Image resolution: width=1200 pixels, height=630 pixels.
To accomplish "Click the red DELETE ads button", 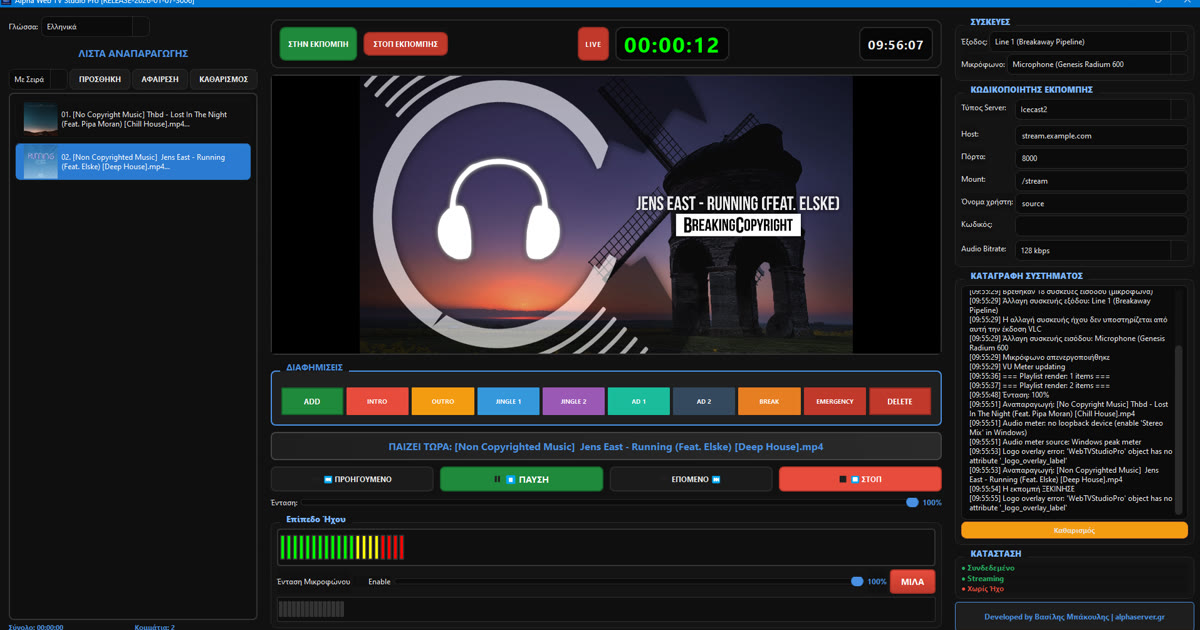I will point(900,401).
